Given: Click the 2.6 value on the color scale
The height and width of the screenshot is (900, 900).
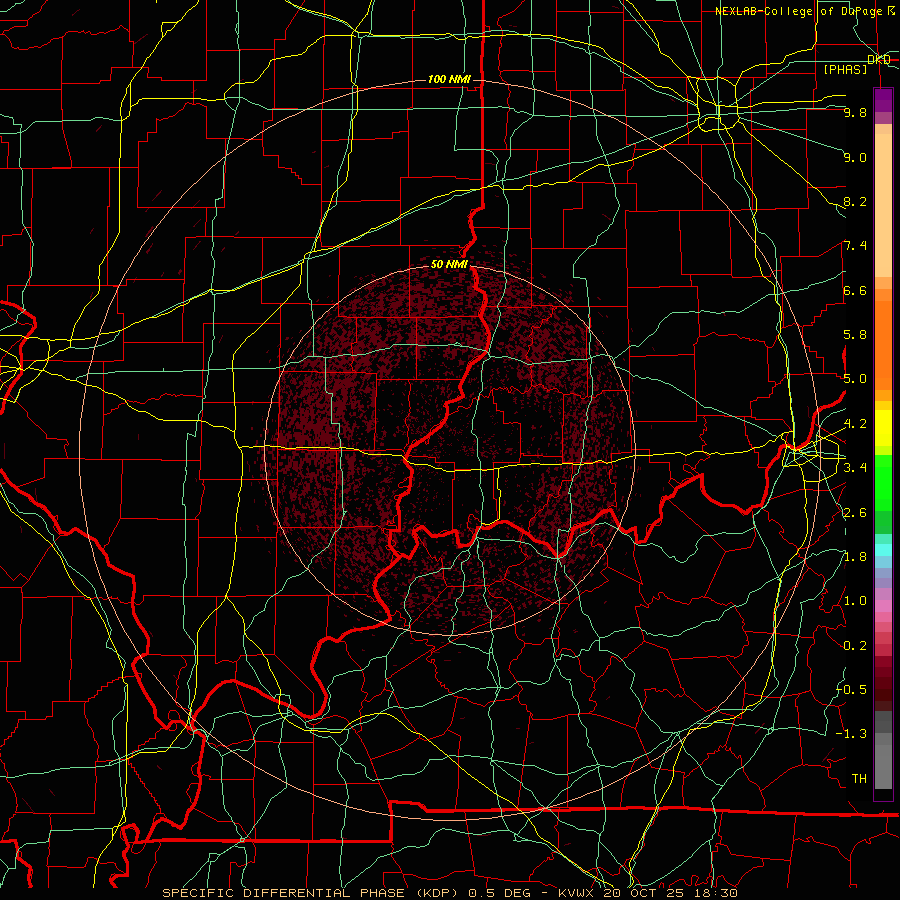Looking at the screenshot, I should 855,513.
